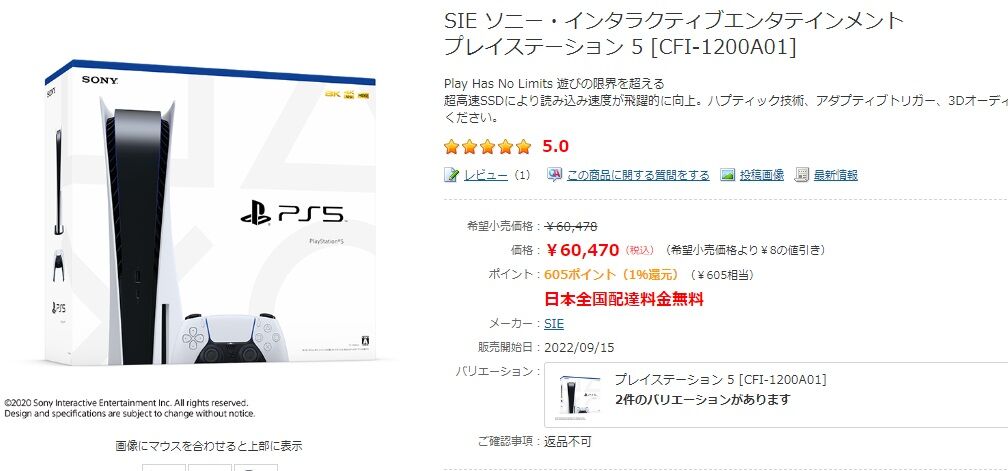Click the 2件のバリエーションがあります text
Viewport: 1008px width, 471px height.
[702, 400]
